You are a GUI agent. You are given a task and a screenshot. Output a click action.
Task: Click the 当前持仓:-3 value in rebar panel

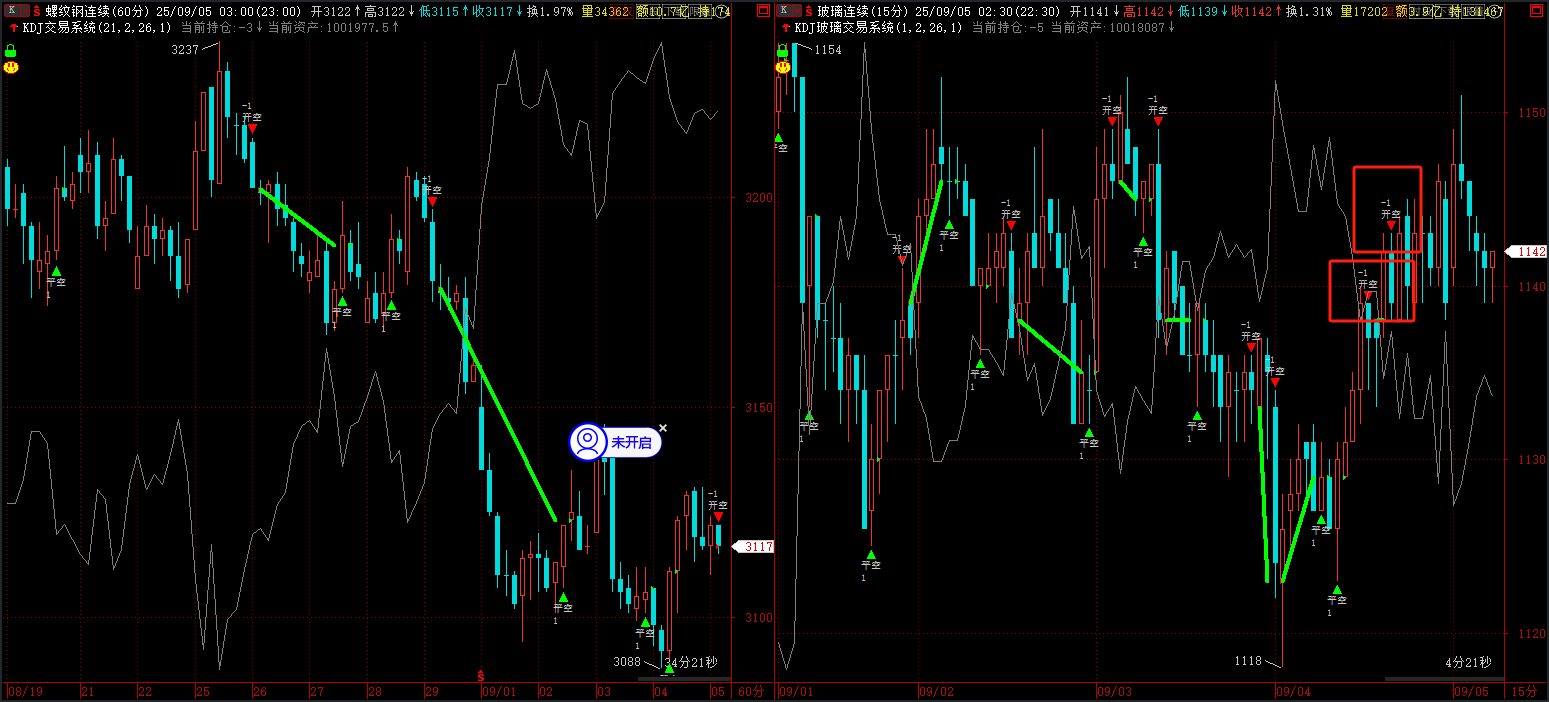tap(215, 28)
